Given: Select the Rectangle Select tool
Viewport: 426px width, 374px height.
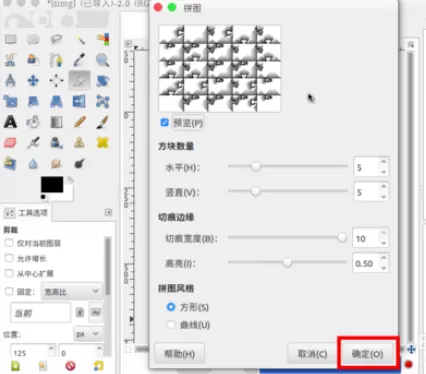Looking at the screenshot, I should 10,39.
